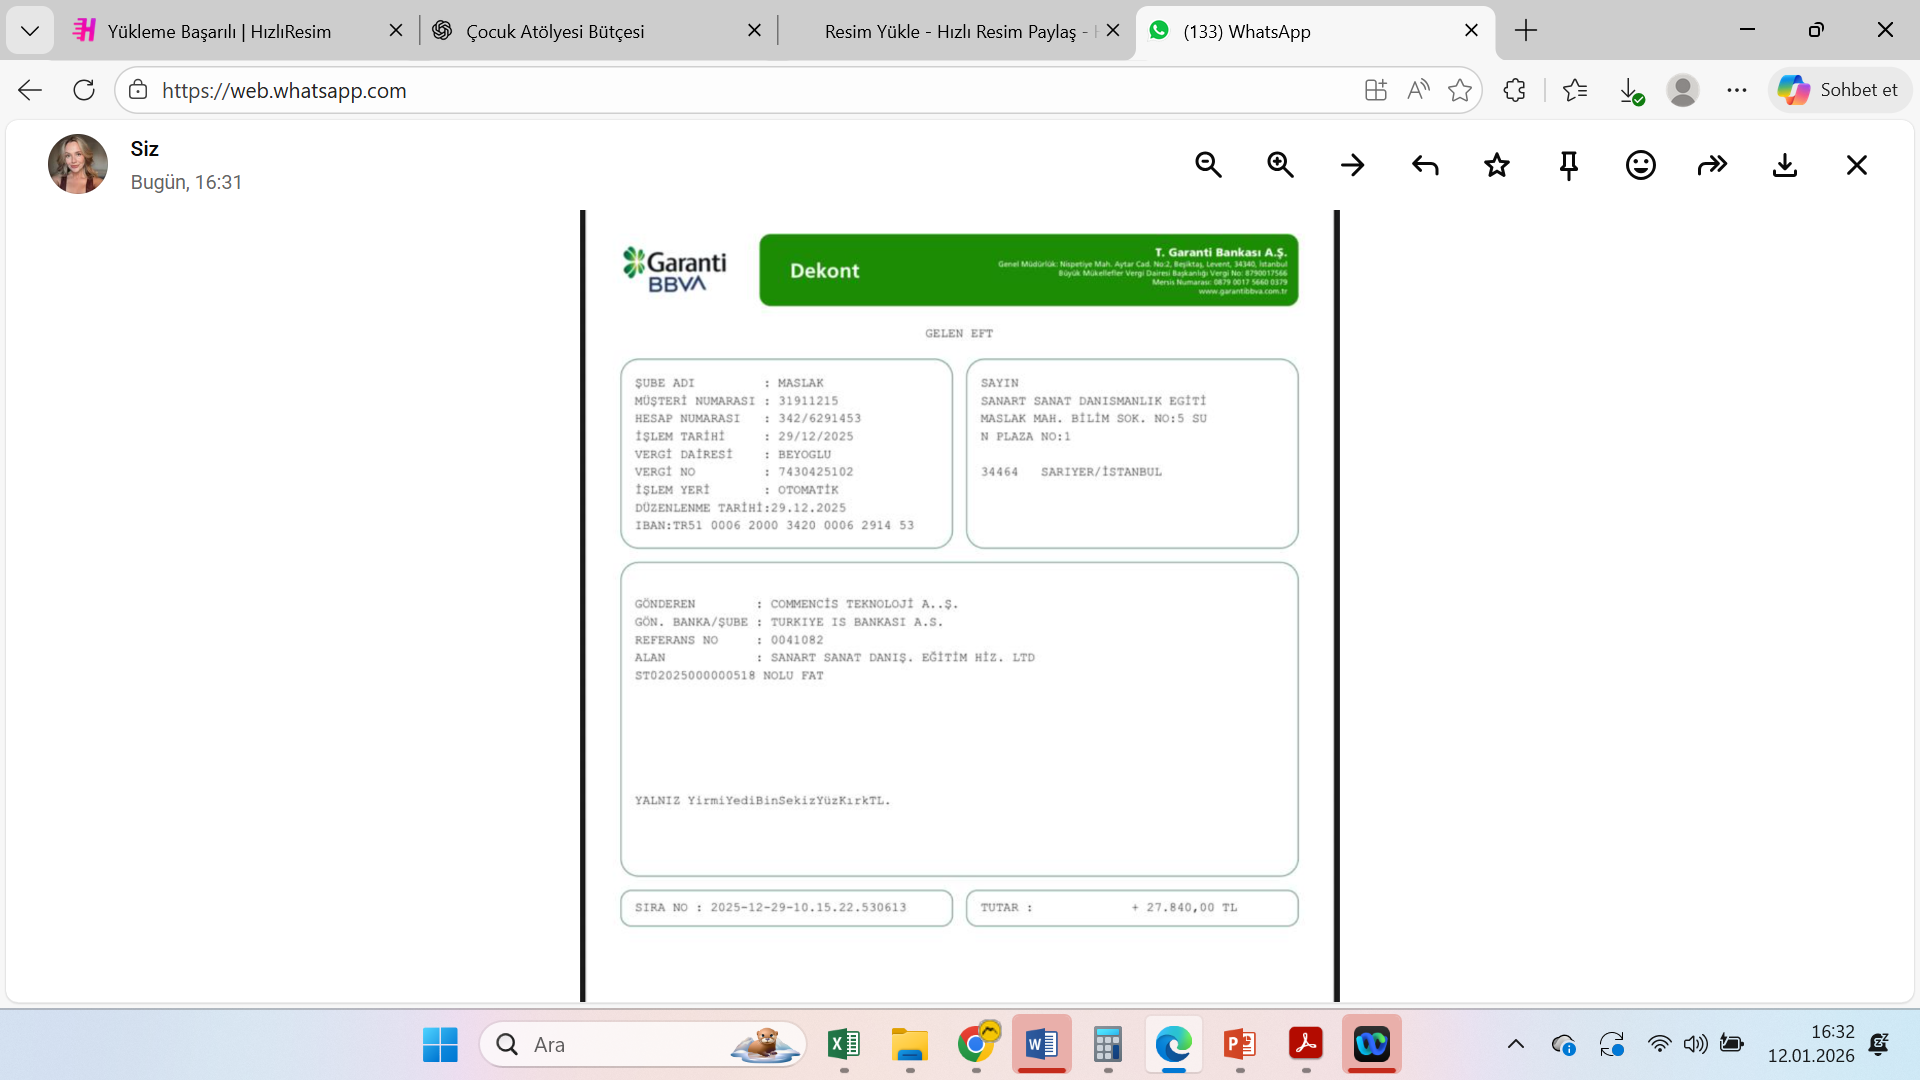Viewport: 1920px width, 1080px height.
Task: Forward the image message
Action: (x=1713, y=165)
